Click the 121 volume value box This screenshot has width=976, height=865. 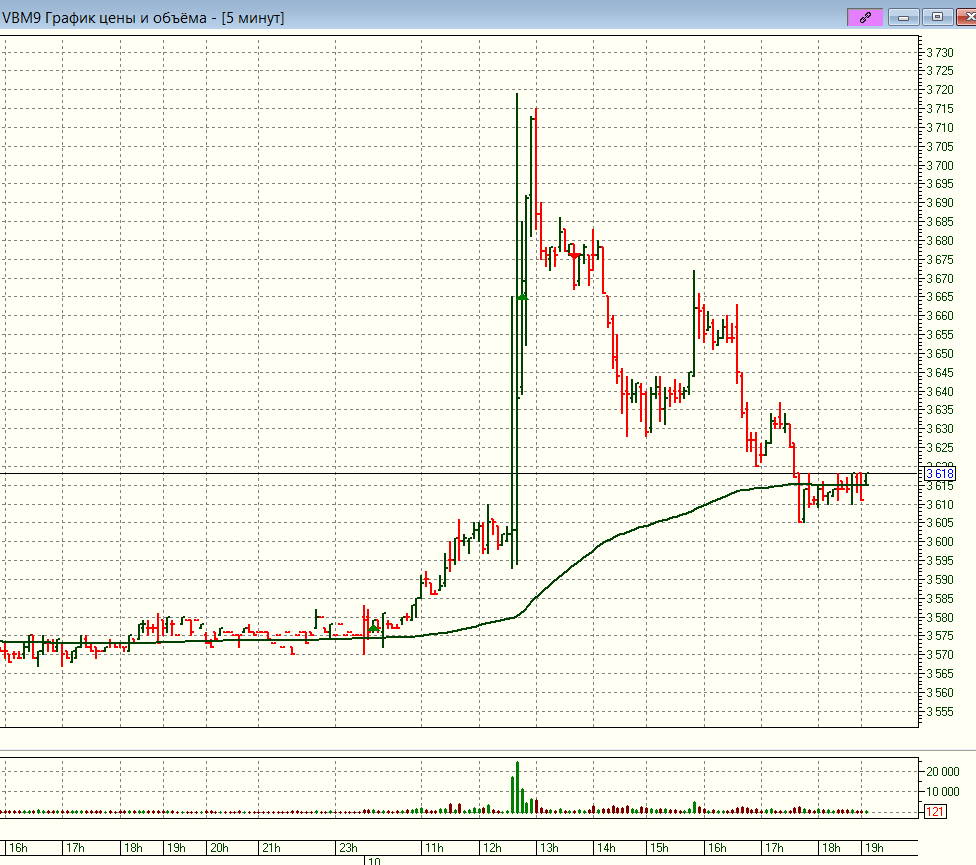click(x=936, y=812)
